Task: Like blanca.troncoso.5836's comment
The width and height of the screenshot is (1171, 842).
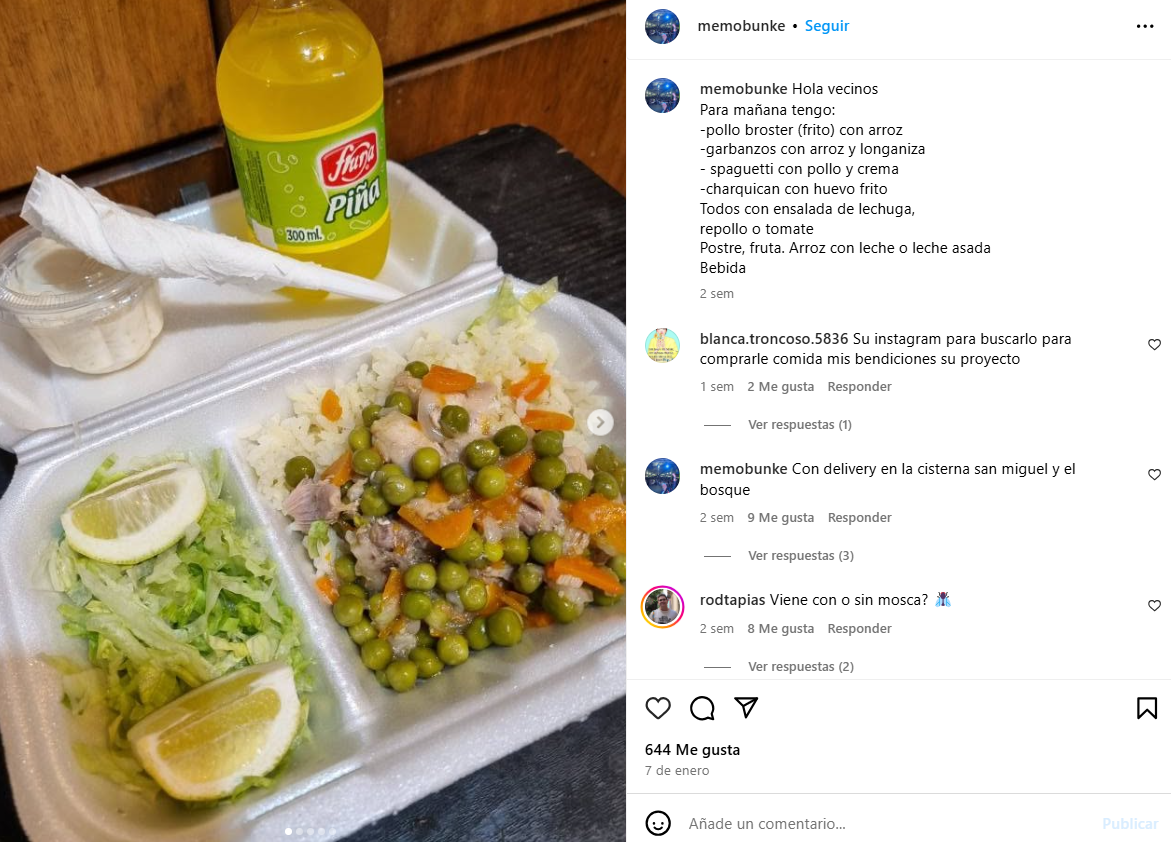Action: click(1154, 344)
